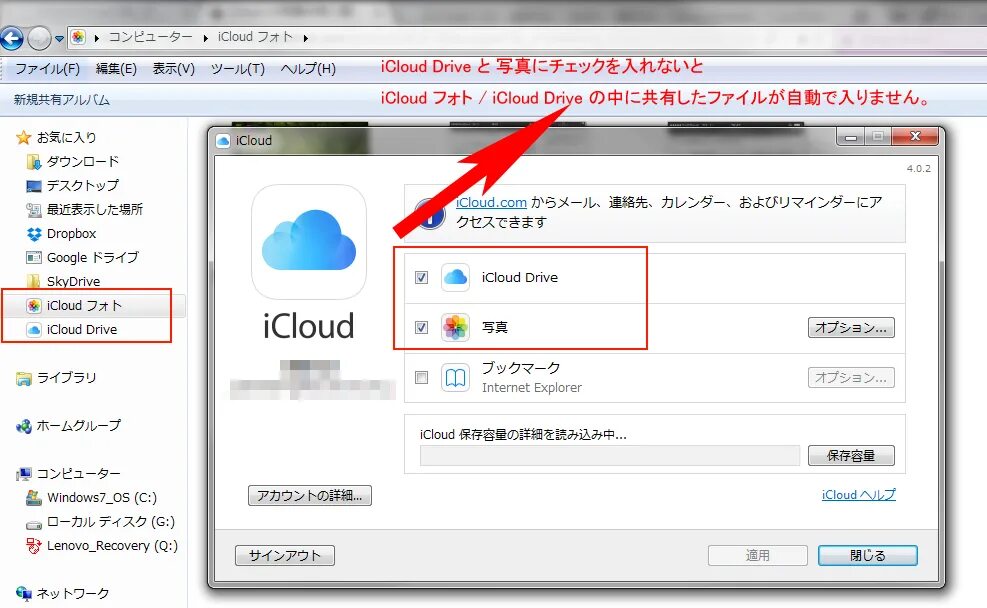Click the disabled ブックマーク オプション button

point(851,378)
